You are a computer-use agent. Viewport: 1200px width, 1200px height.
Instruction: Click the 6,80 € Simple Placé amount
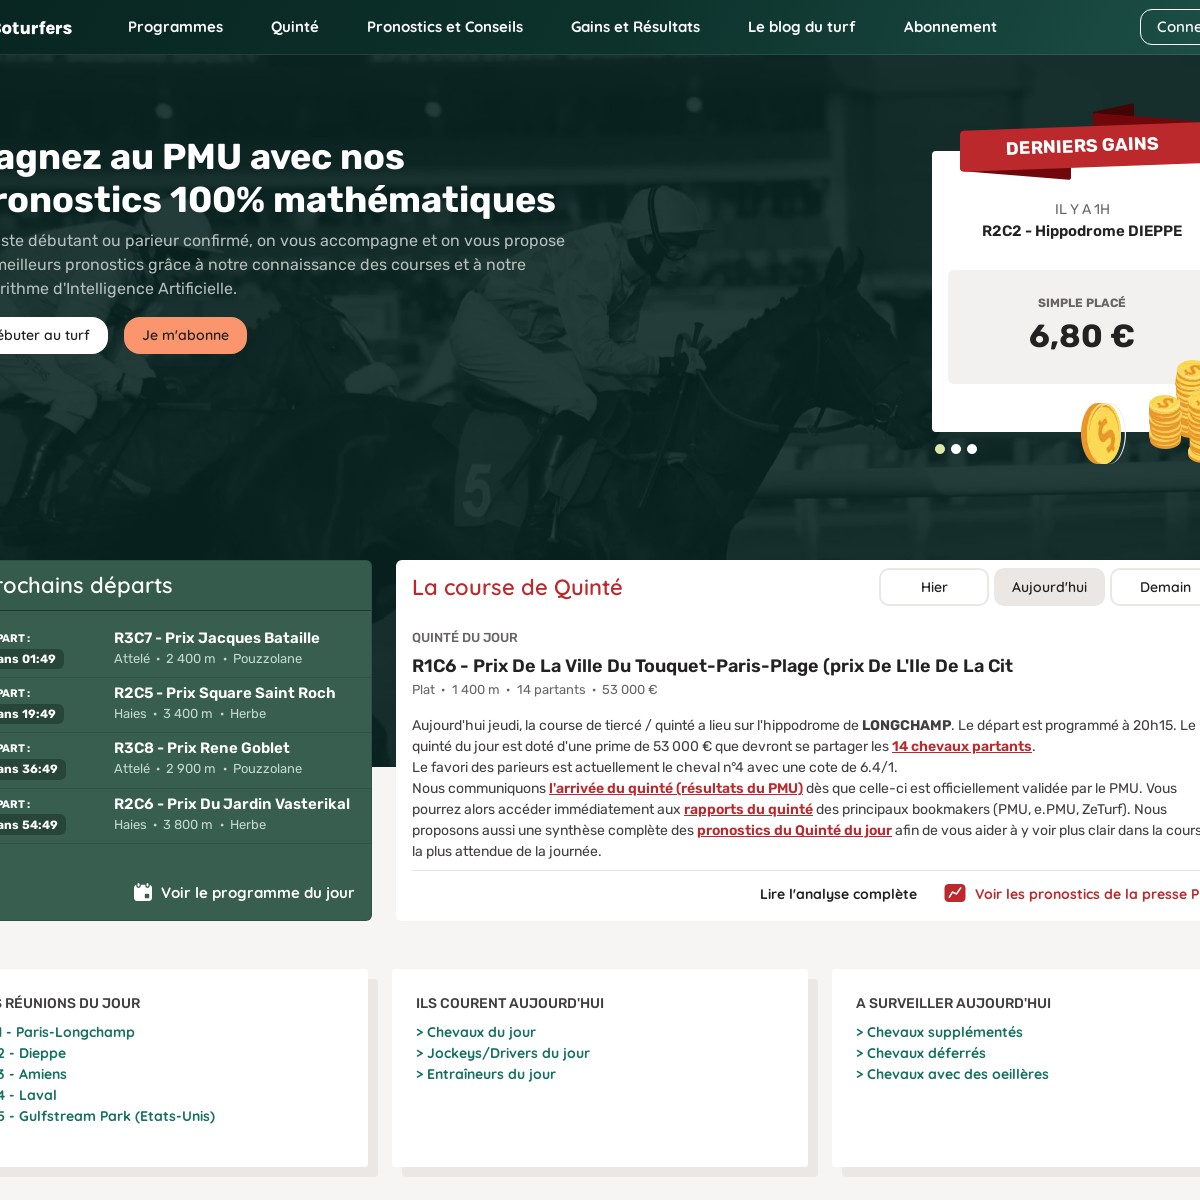[x=1082, y=336]
